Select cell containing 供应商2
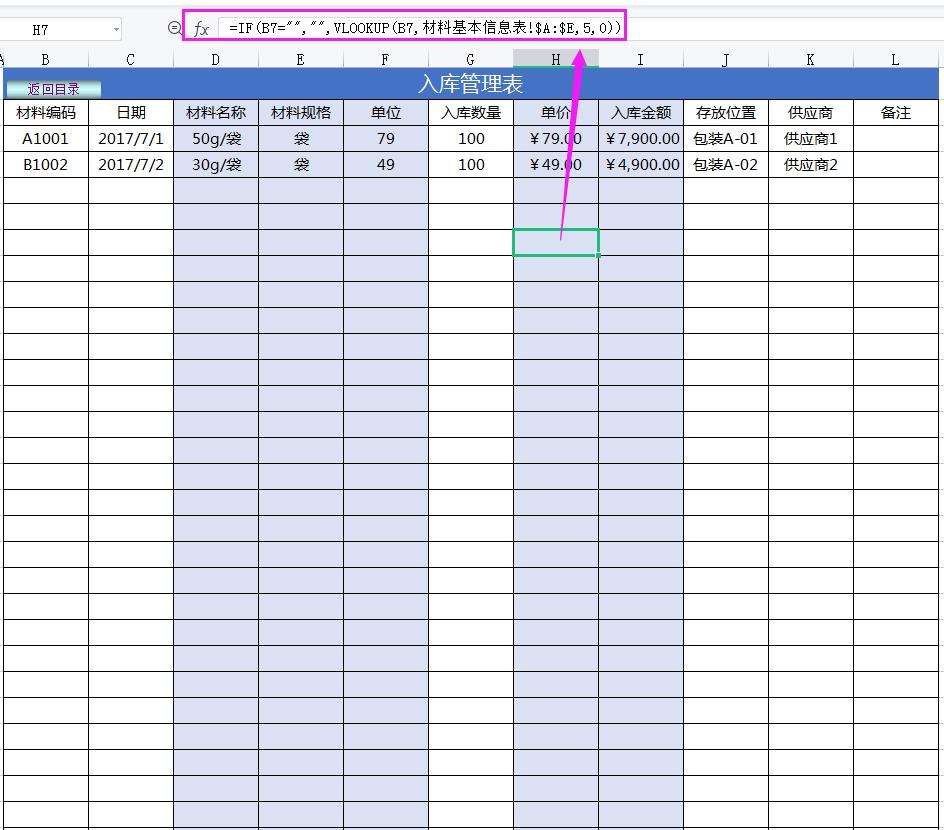This screenshot has height=830, width=944. point(810,164)
